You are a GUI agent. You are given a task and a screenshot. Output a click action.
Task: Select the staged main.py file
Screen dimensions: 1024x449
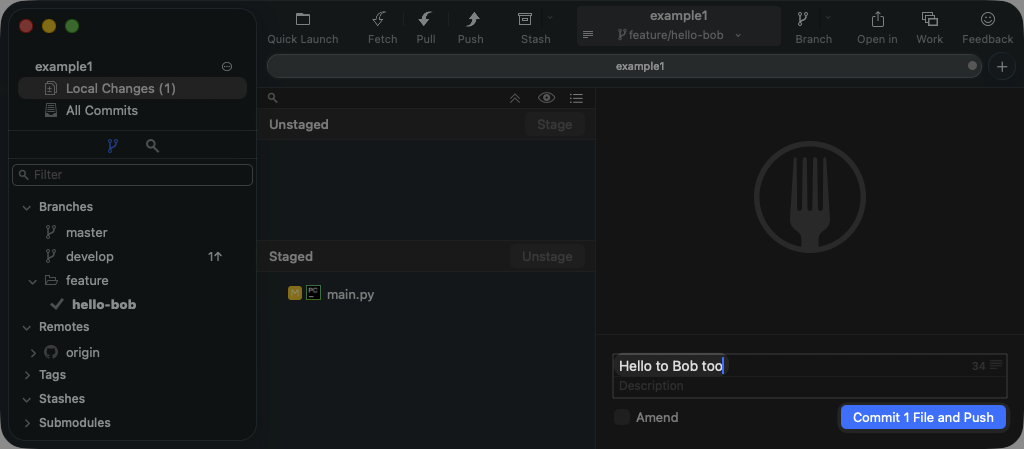[x=350, y=294]
